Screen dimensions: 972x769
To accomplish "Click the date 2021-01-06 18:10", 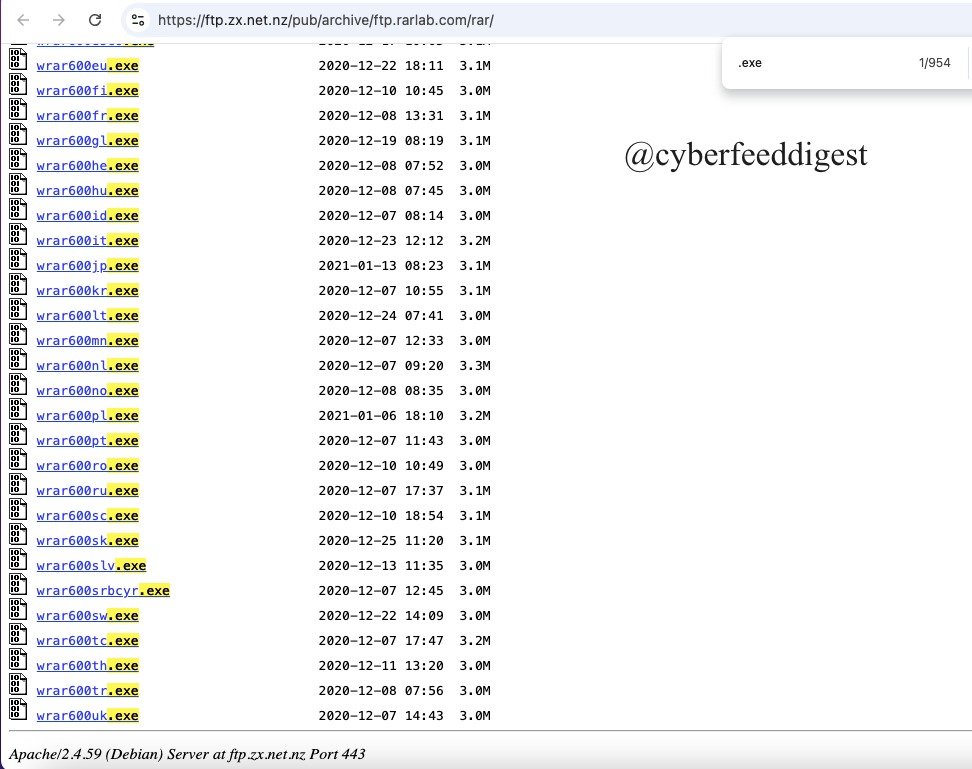I will tap(381, 416).
